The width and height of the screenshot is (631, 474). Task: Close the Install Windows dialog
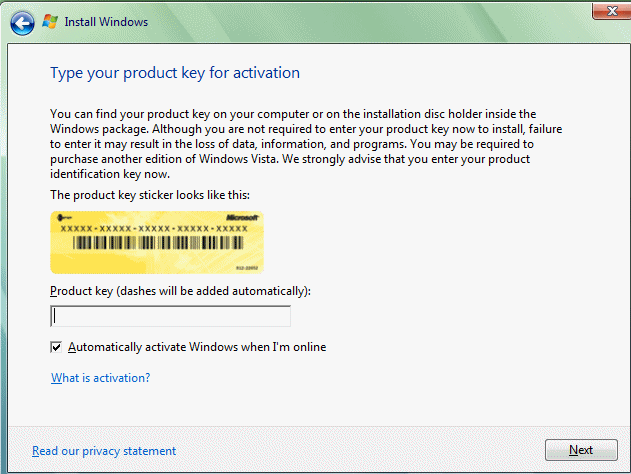click(611, 11)
